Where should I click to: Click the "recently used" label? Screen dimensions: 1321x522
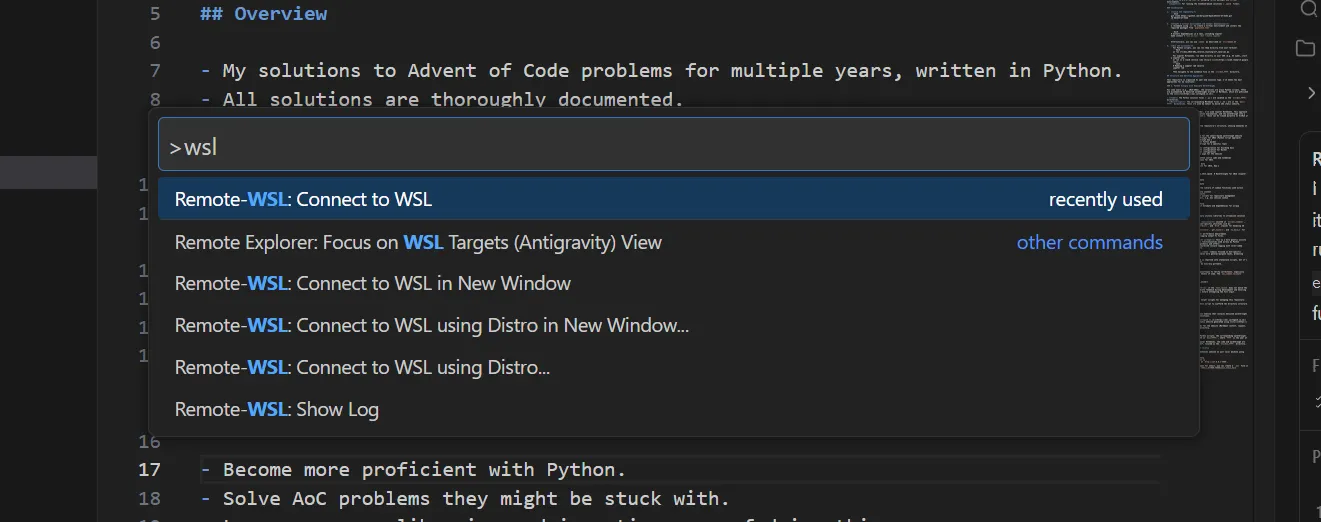pos(1105,199)
